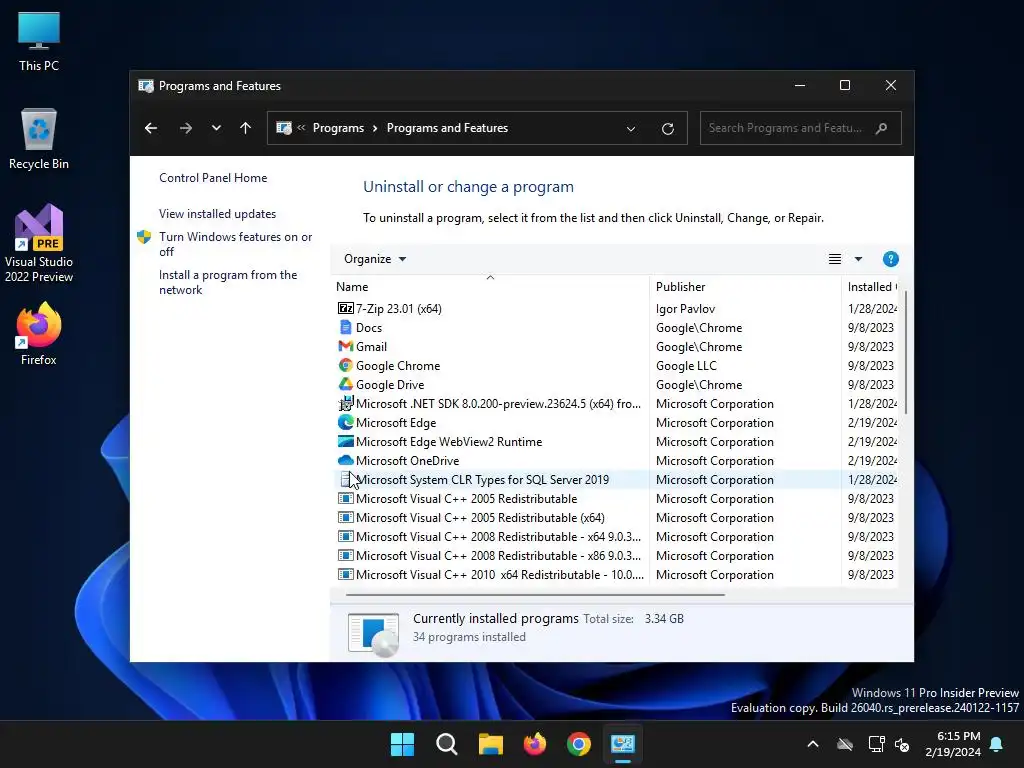1024x768 pixels.
Task: Click the network tray icon
Action: 876,744
